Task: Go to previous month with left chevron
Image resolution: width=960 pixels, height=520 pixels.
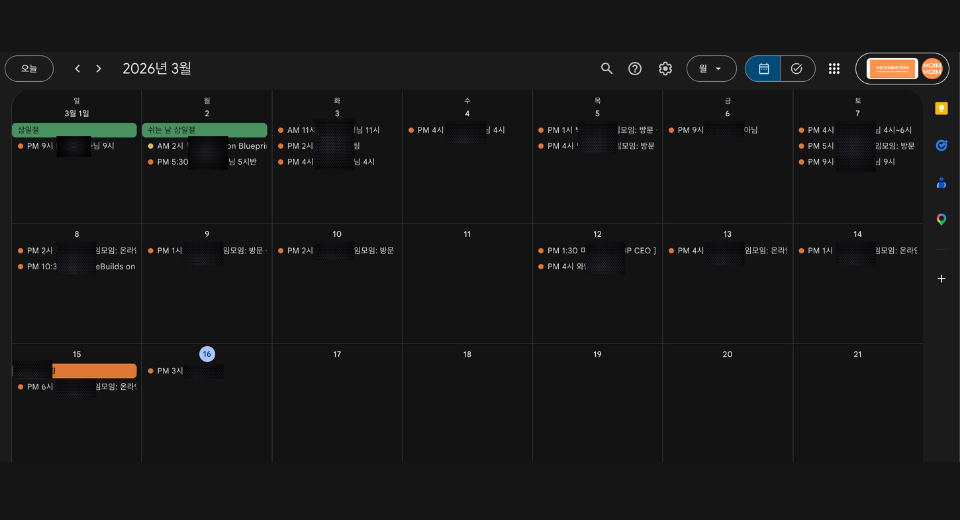Action: pyautogui.click(x=77, y=68)
